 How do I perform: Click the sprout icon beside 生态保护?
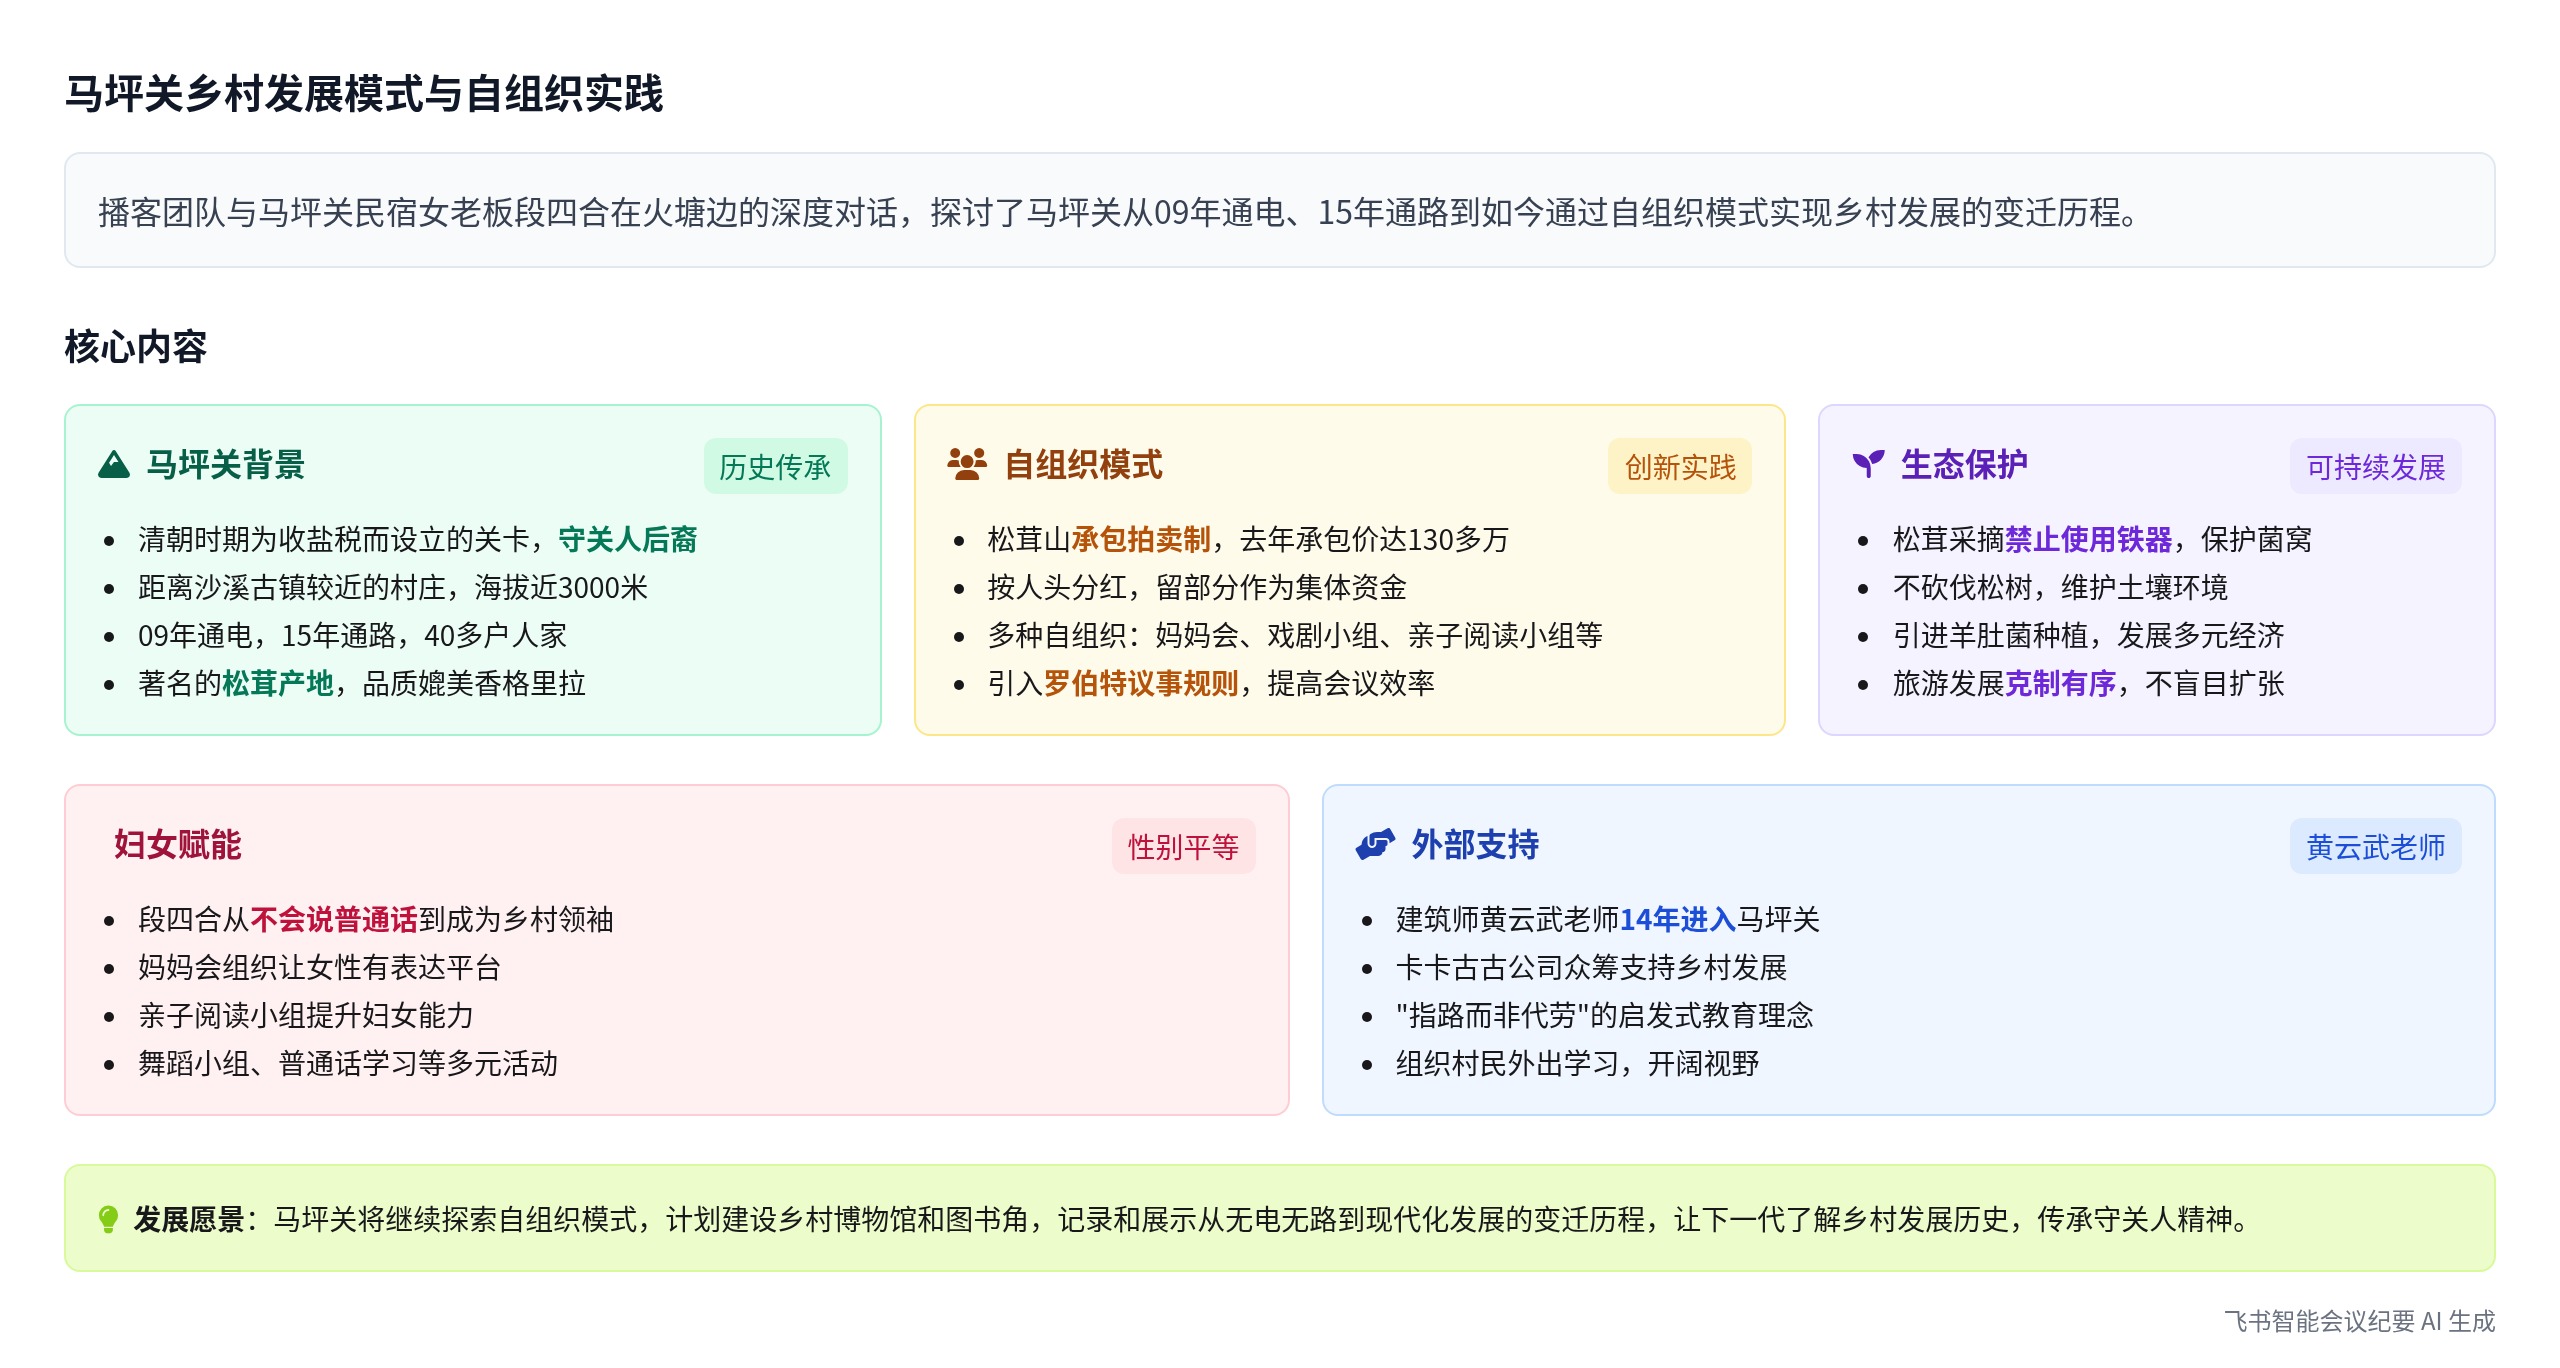[1868, 464]
